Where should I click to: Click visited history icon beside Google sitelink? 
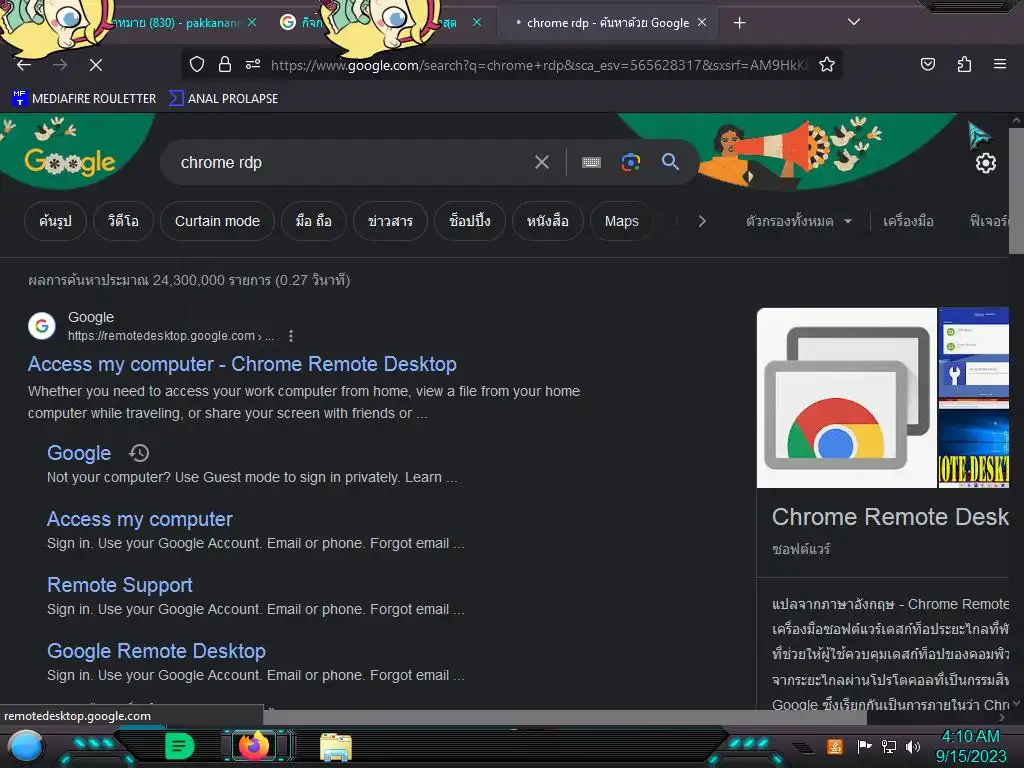pos(139,453)
